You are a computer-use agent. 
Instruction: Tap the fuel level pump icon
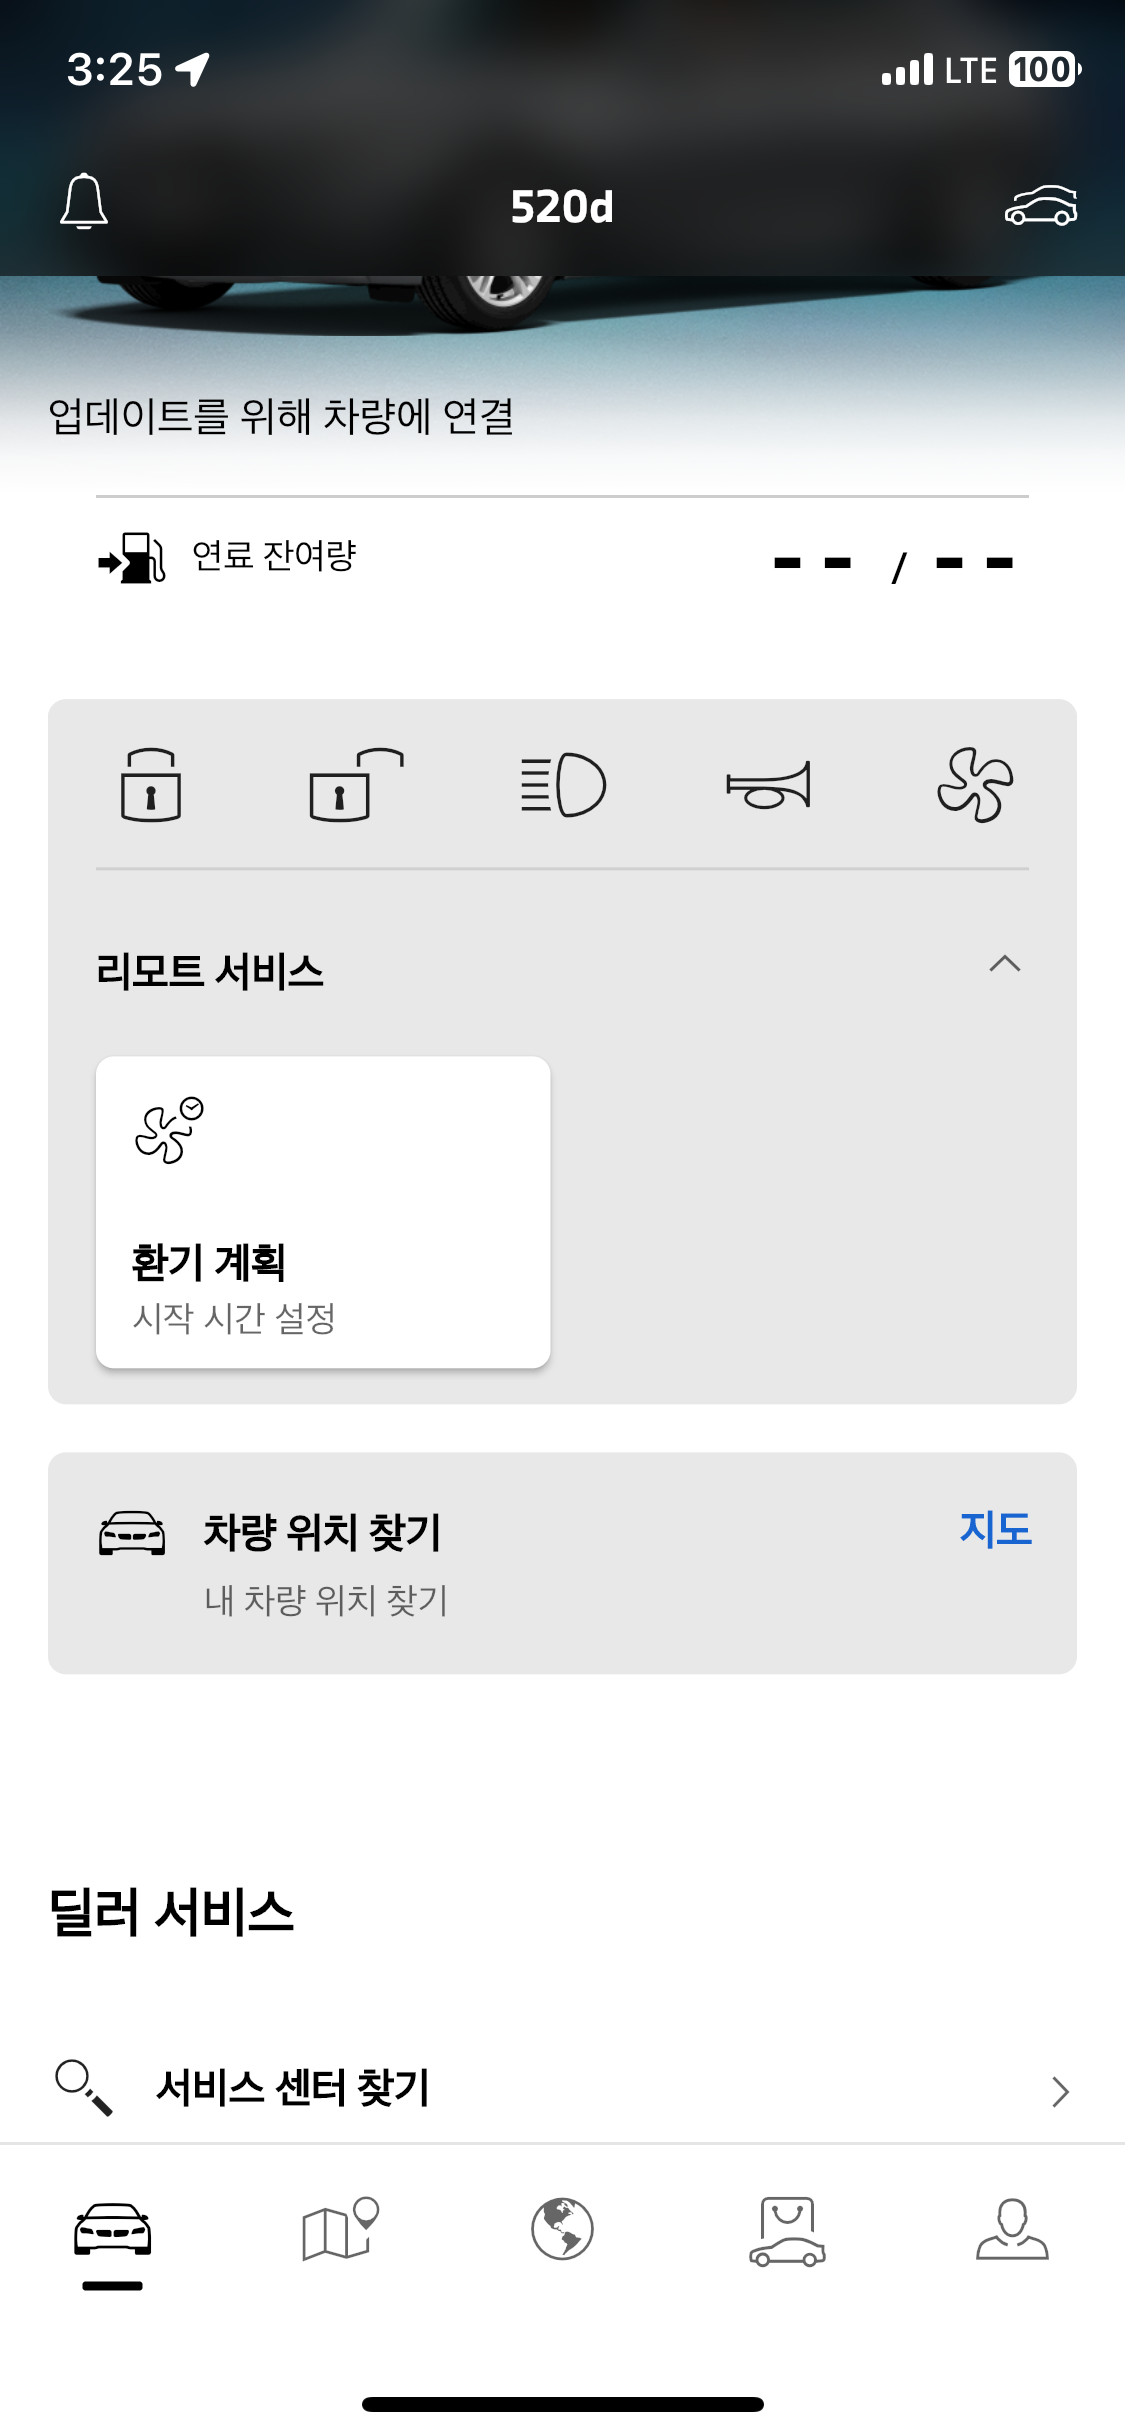pyautogui.click(x=131, y=558)
